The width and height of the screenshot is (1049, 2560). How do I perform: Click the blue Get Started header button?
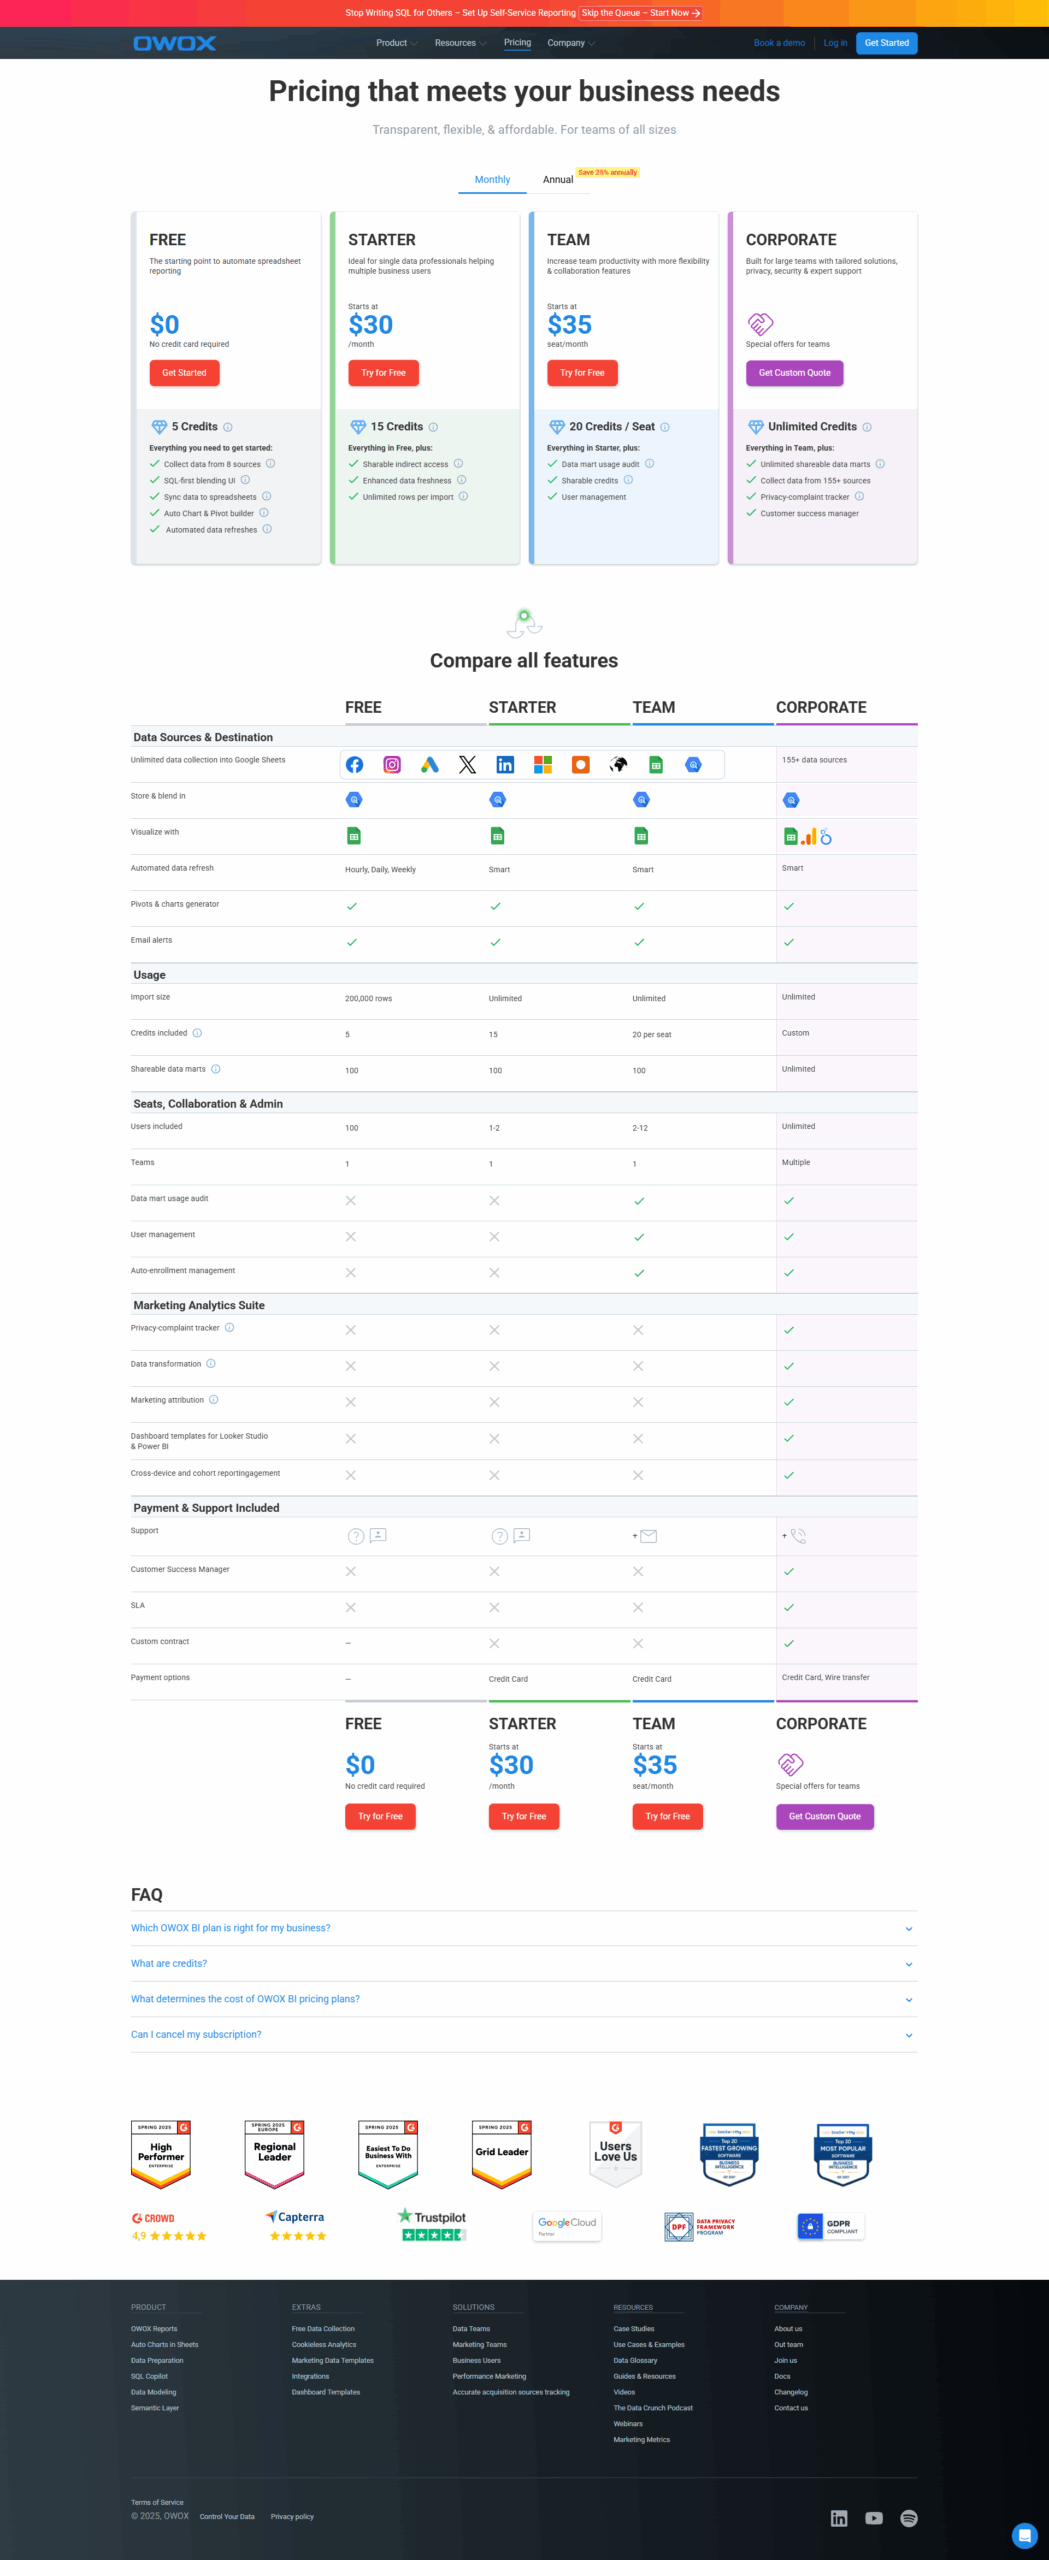886,43
